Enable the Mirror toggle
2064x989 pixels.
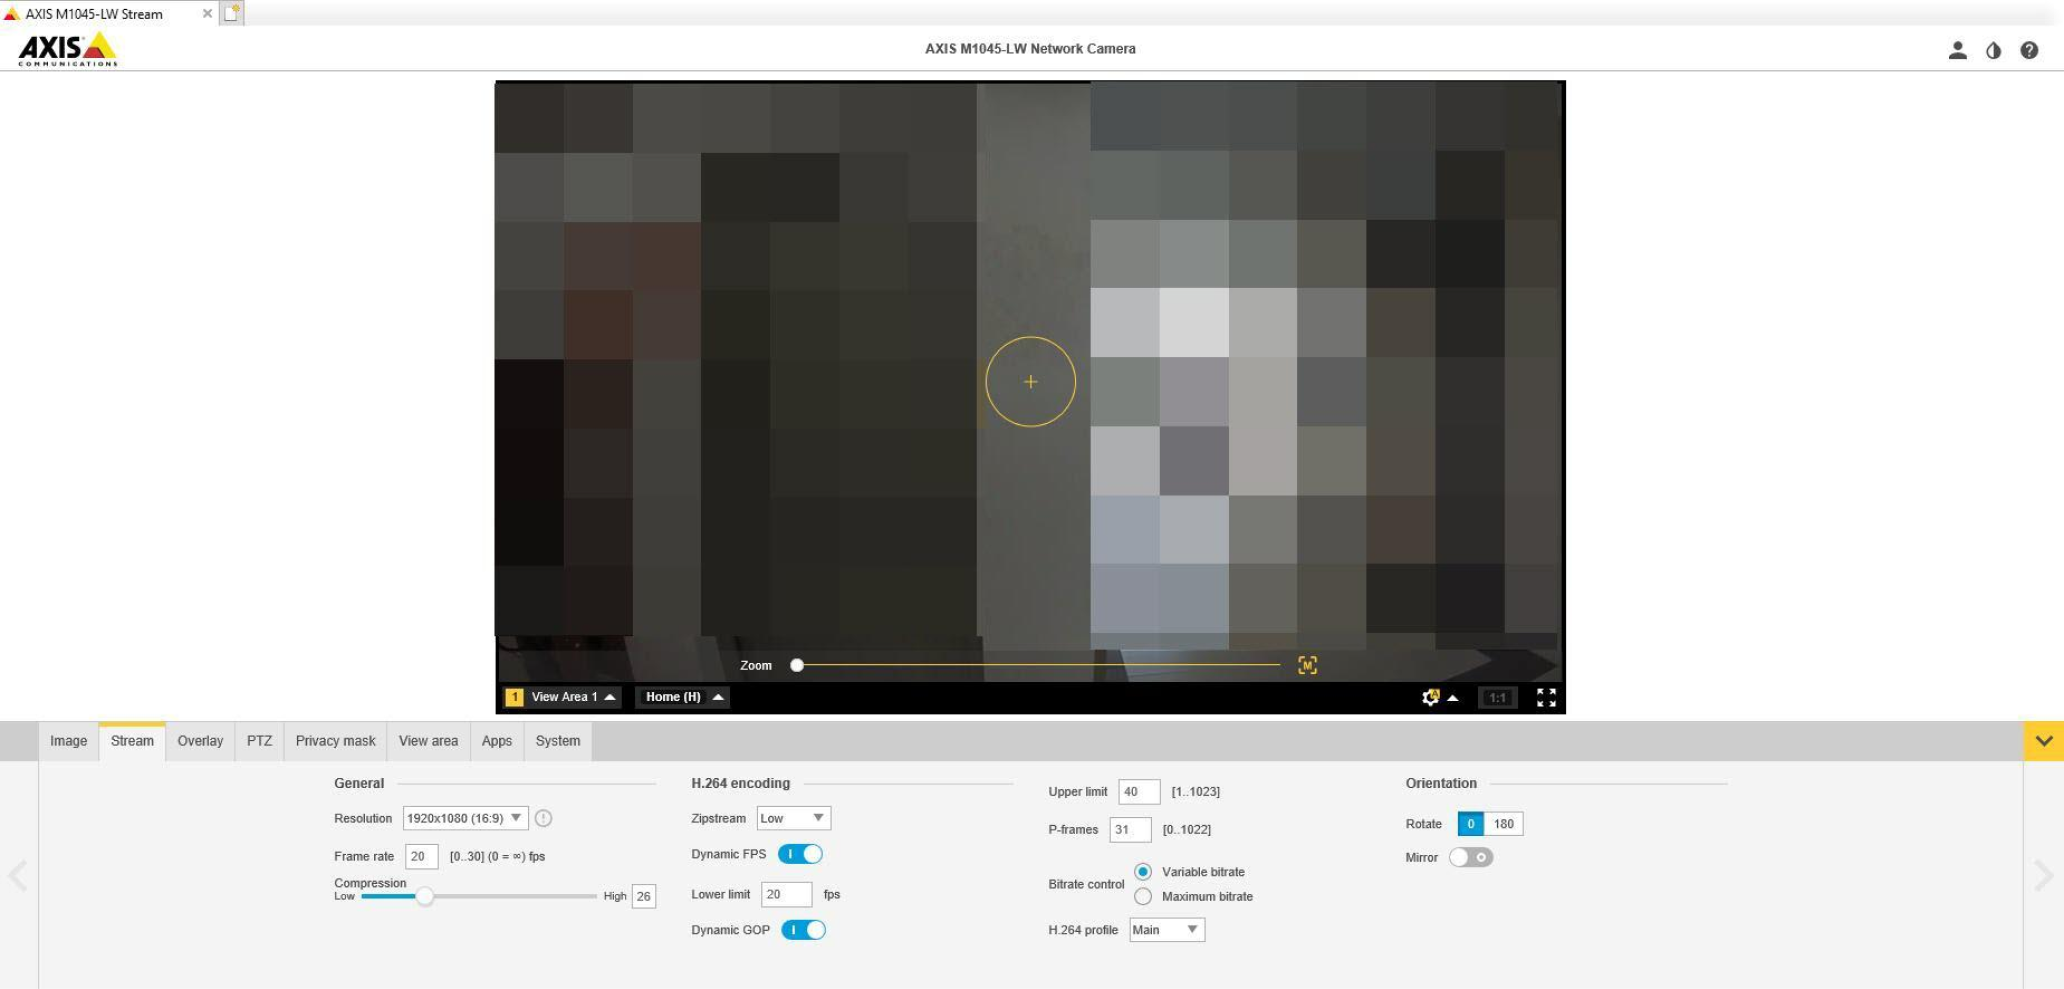[1471, 857]
